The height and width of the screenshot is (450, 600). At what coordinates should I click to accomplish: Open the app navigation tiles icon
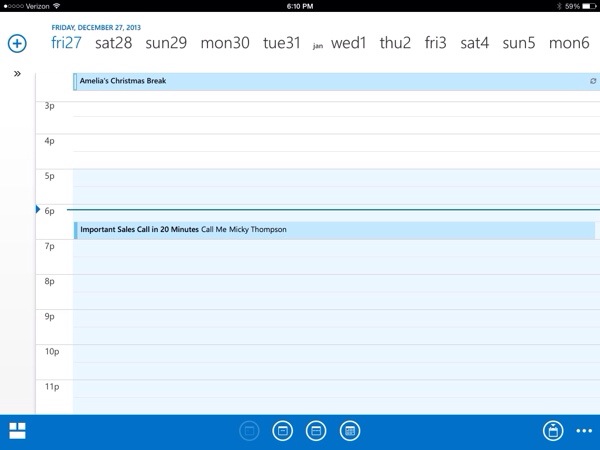17,431
